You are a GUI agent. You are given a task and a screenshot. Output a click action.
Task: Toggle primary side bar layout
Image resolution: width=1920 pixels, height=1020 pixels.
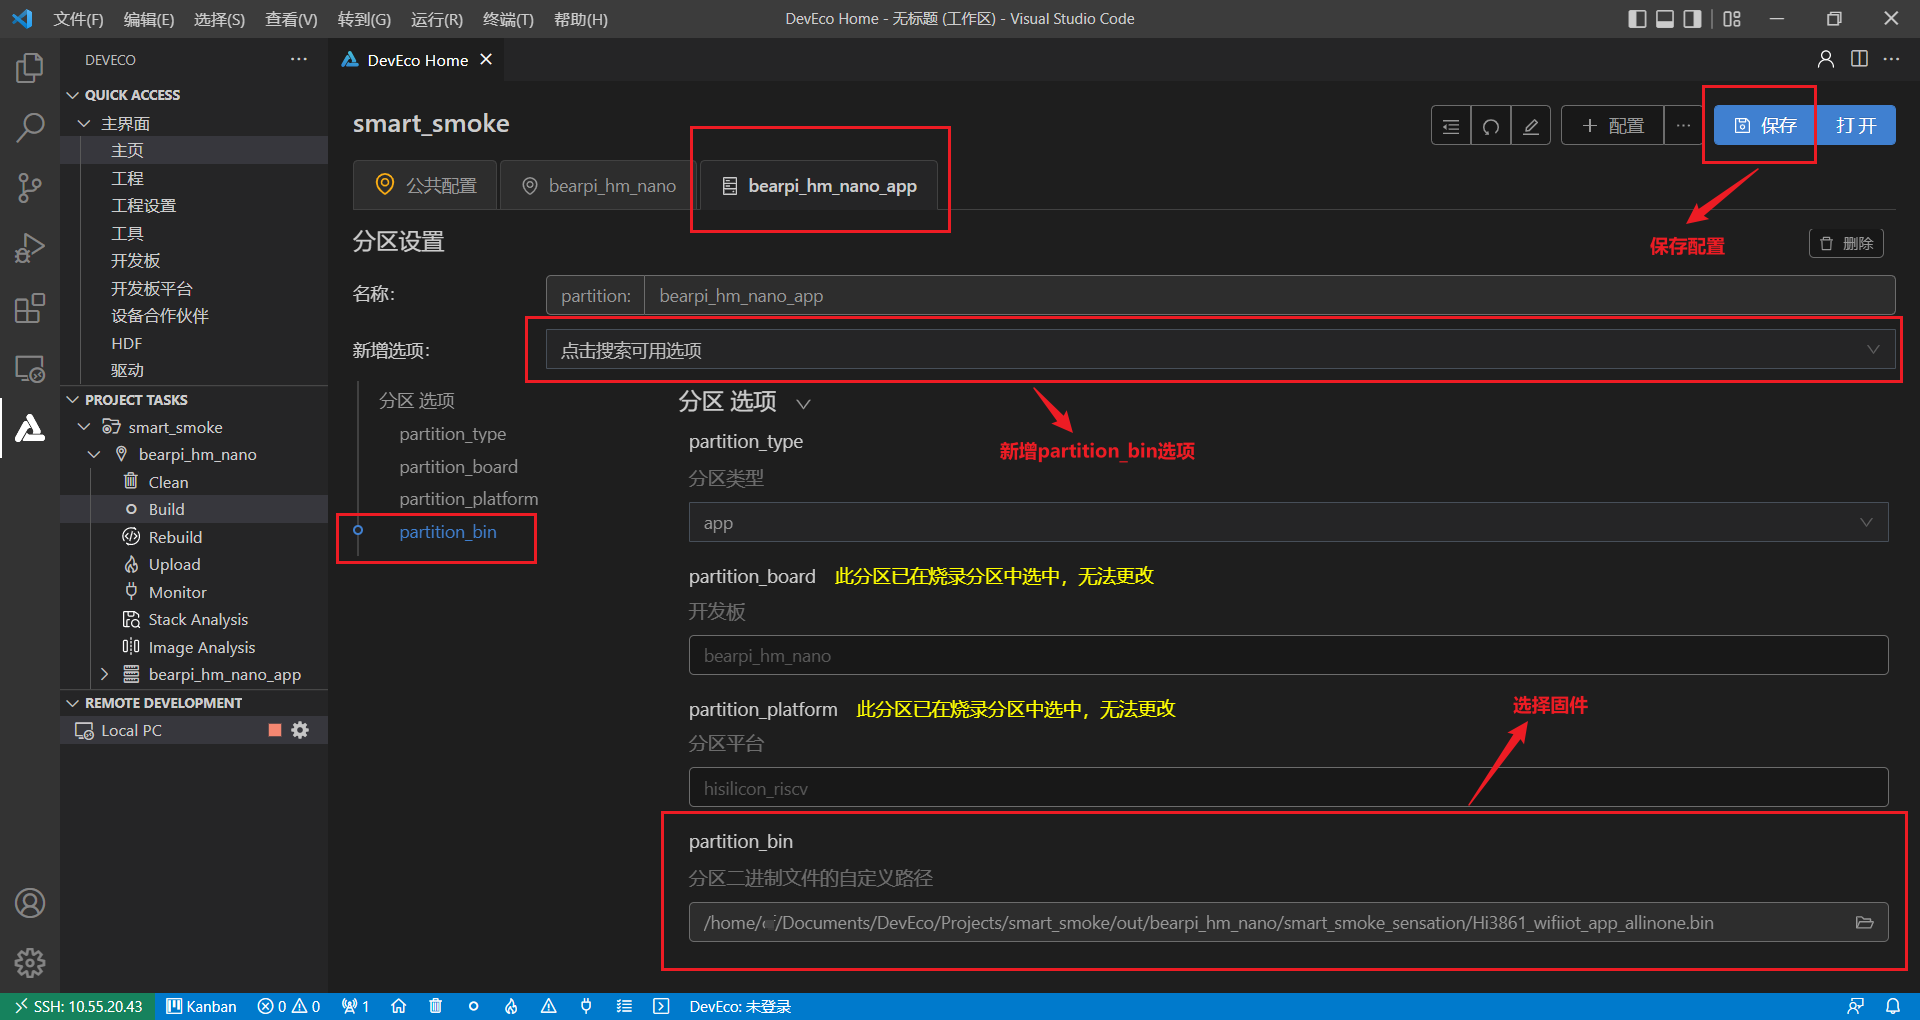tap(1637, 19)
